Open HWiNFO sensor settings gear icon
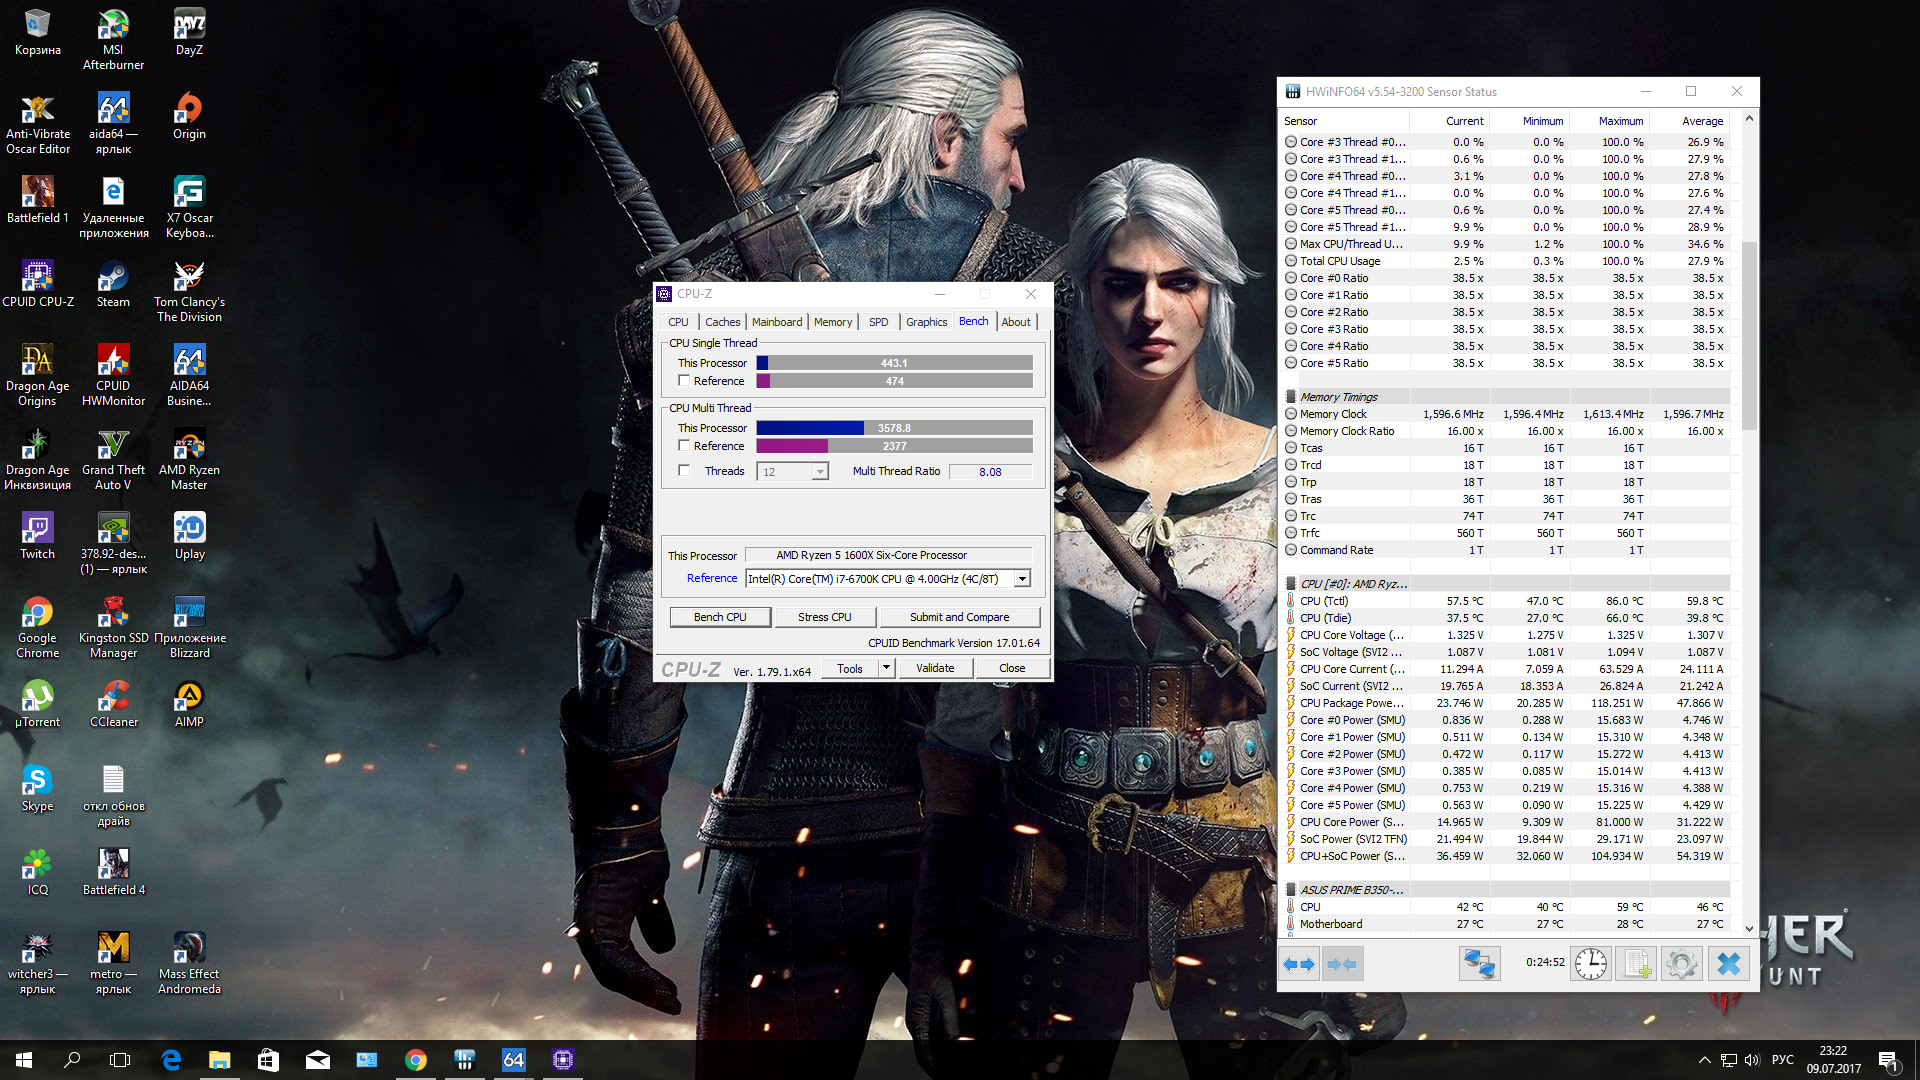The image size is (1920, 1080). click(1682, 964)
